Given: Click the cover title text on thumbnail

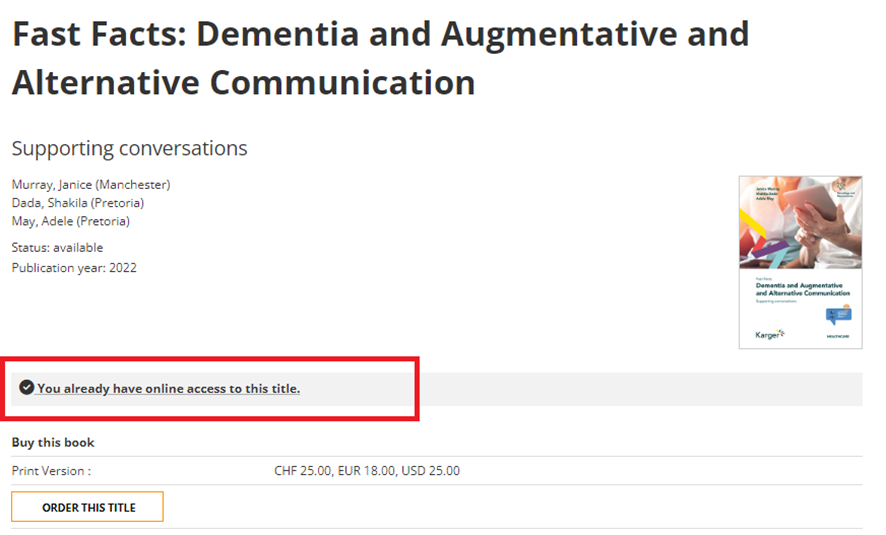Looking at the screenshot, I should pyautogui.click(x=802, y=289).
